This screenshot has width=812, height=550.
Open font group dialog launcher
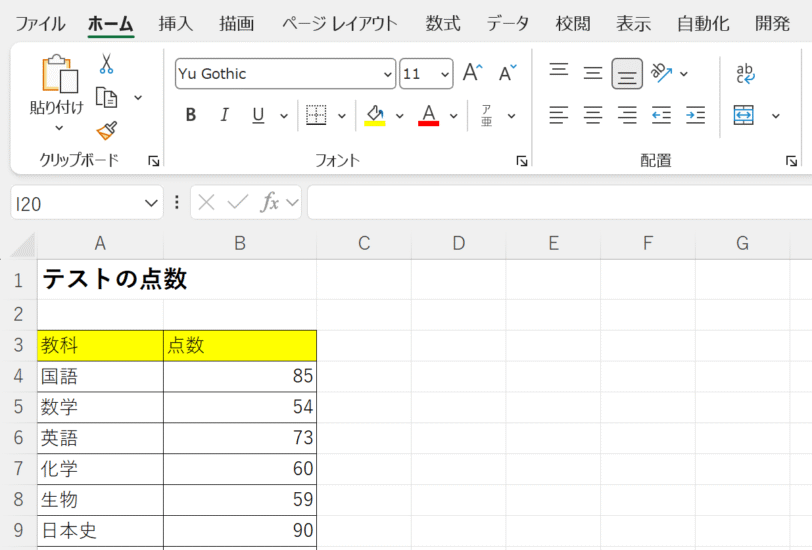click(x=522, y=161)
